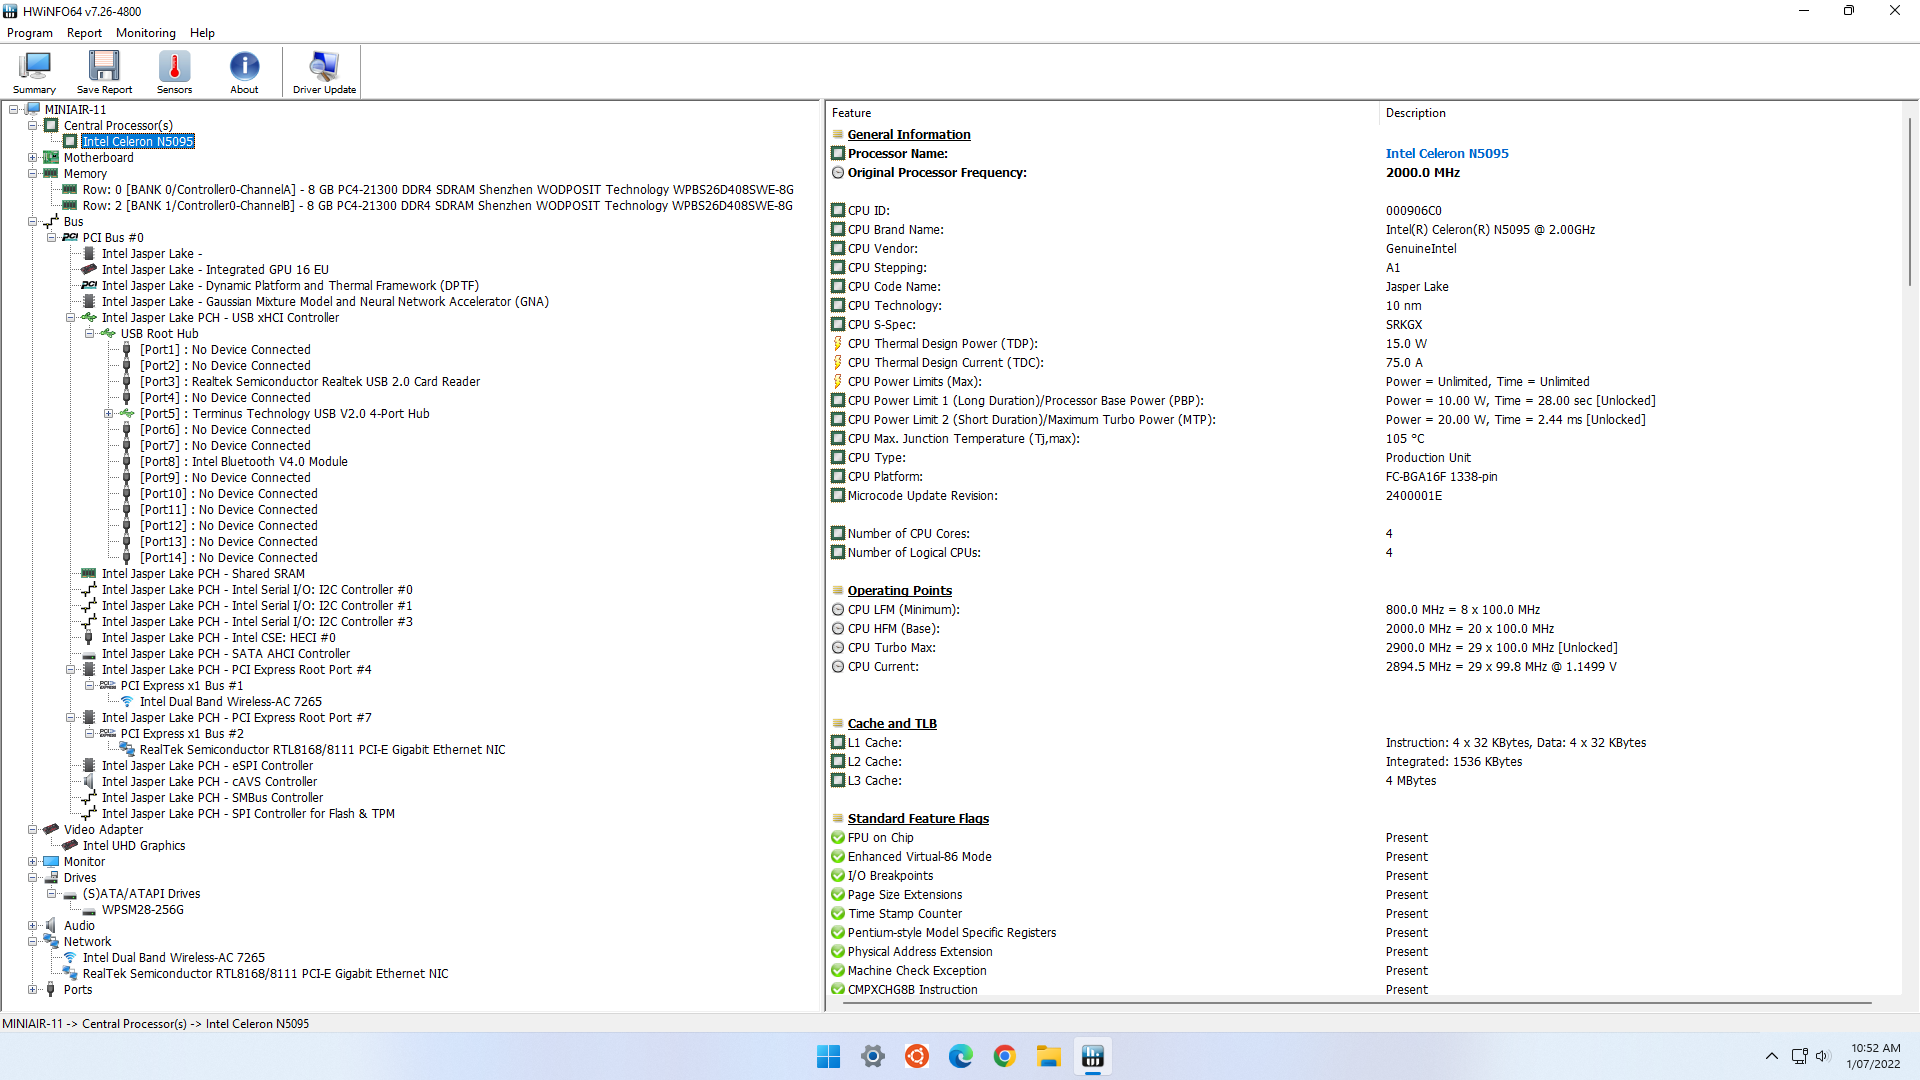Open the Monitoring menu
Screen dimensions: 1920x1080
point(146,33)
